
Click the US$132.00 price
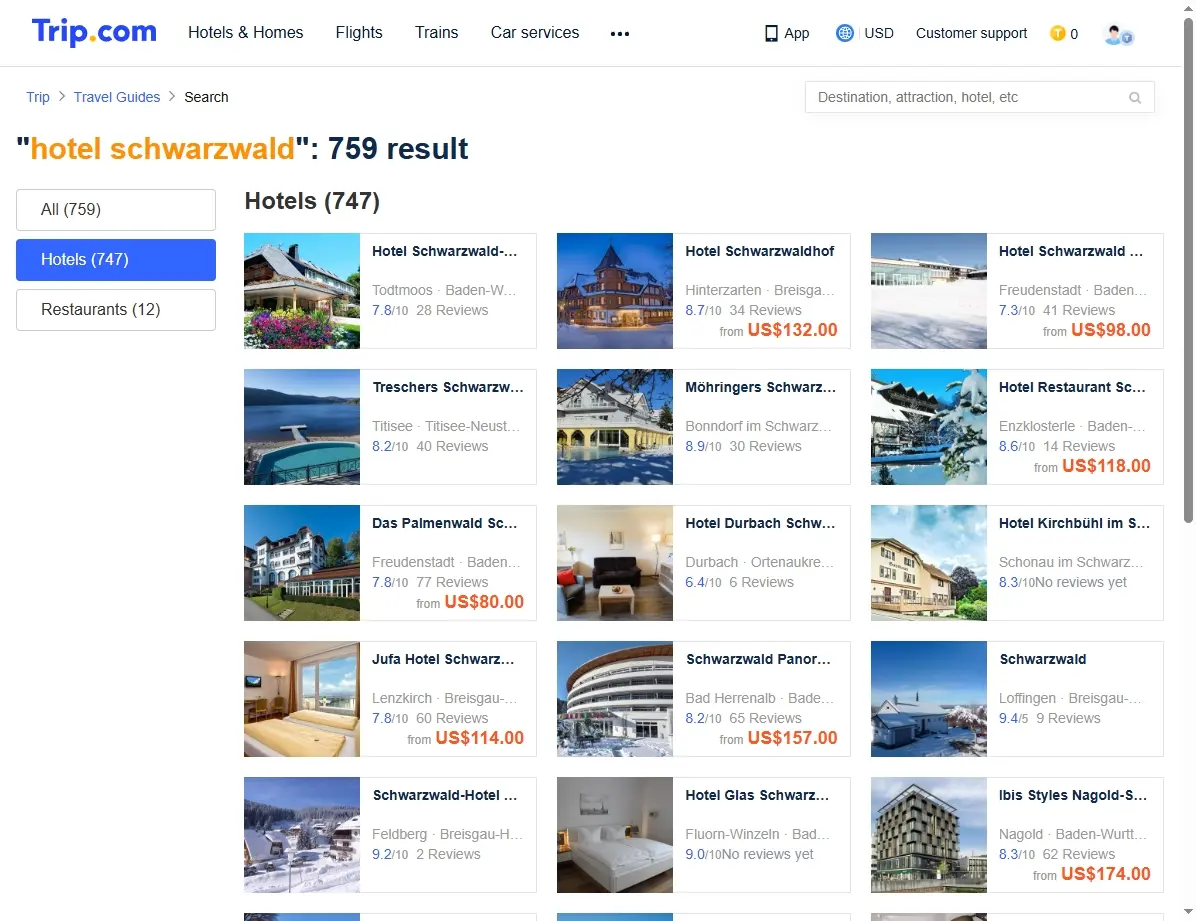click(793, 330)
